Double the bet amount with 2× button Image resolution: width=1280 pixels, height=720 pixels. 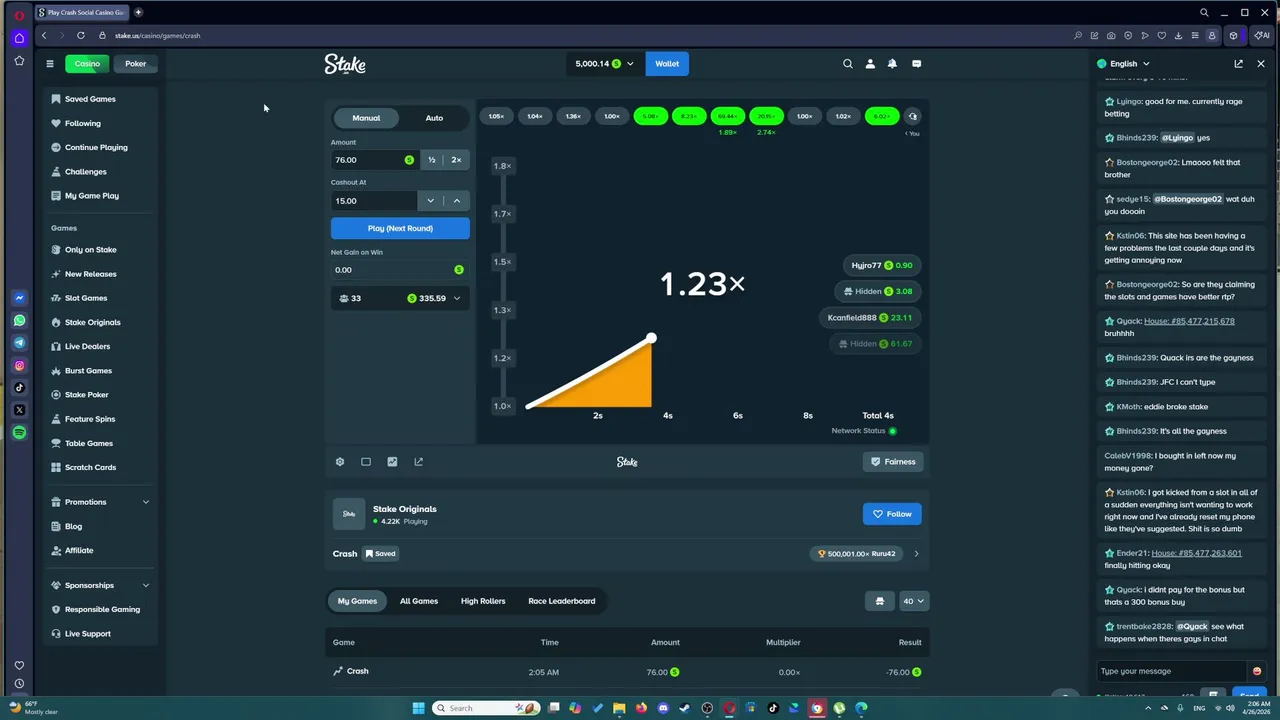coord(456,160)
